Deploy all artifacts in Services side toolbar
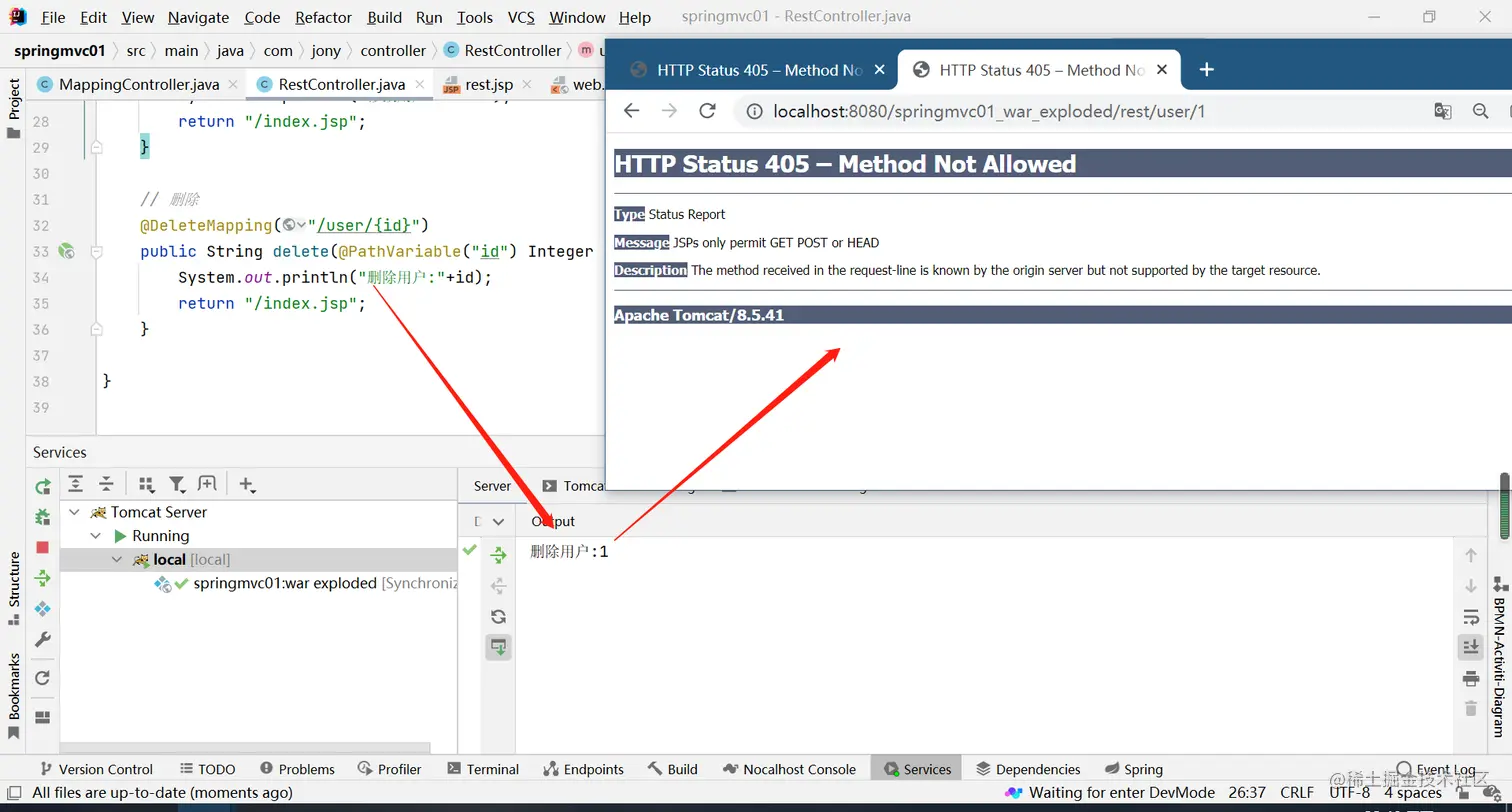The height and width of the screenshot is (812, 1512). point(42,578)
